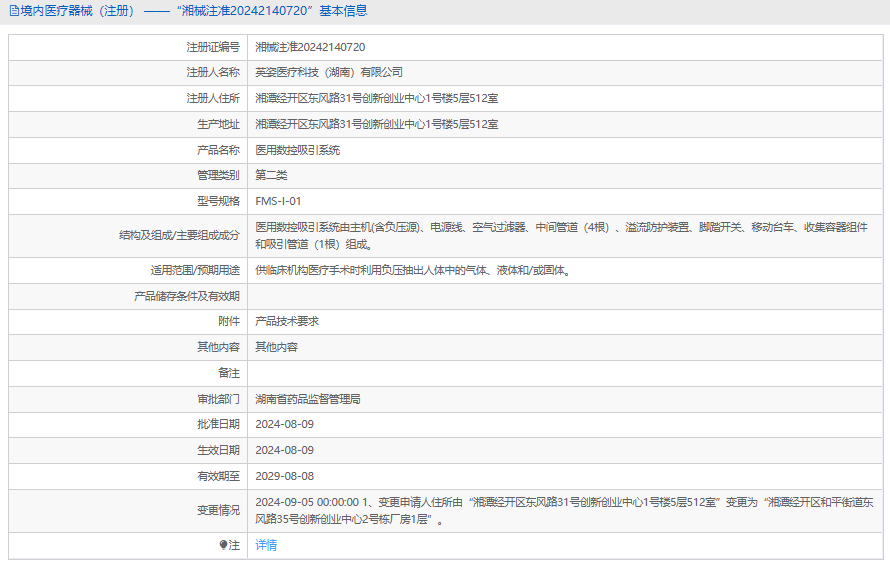Click the intended use description text

pos(413,270)
